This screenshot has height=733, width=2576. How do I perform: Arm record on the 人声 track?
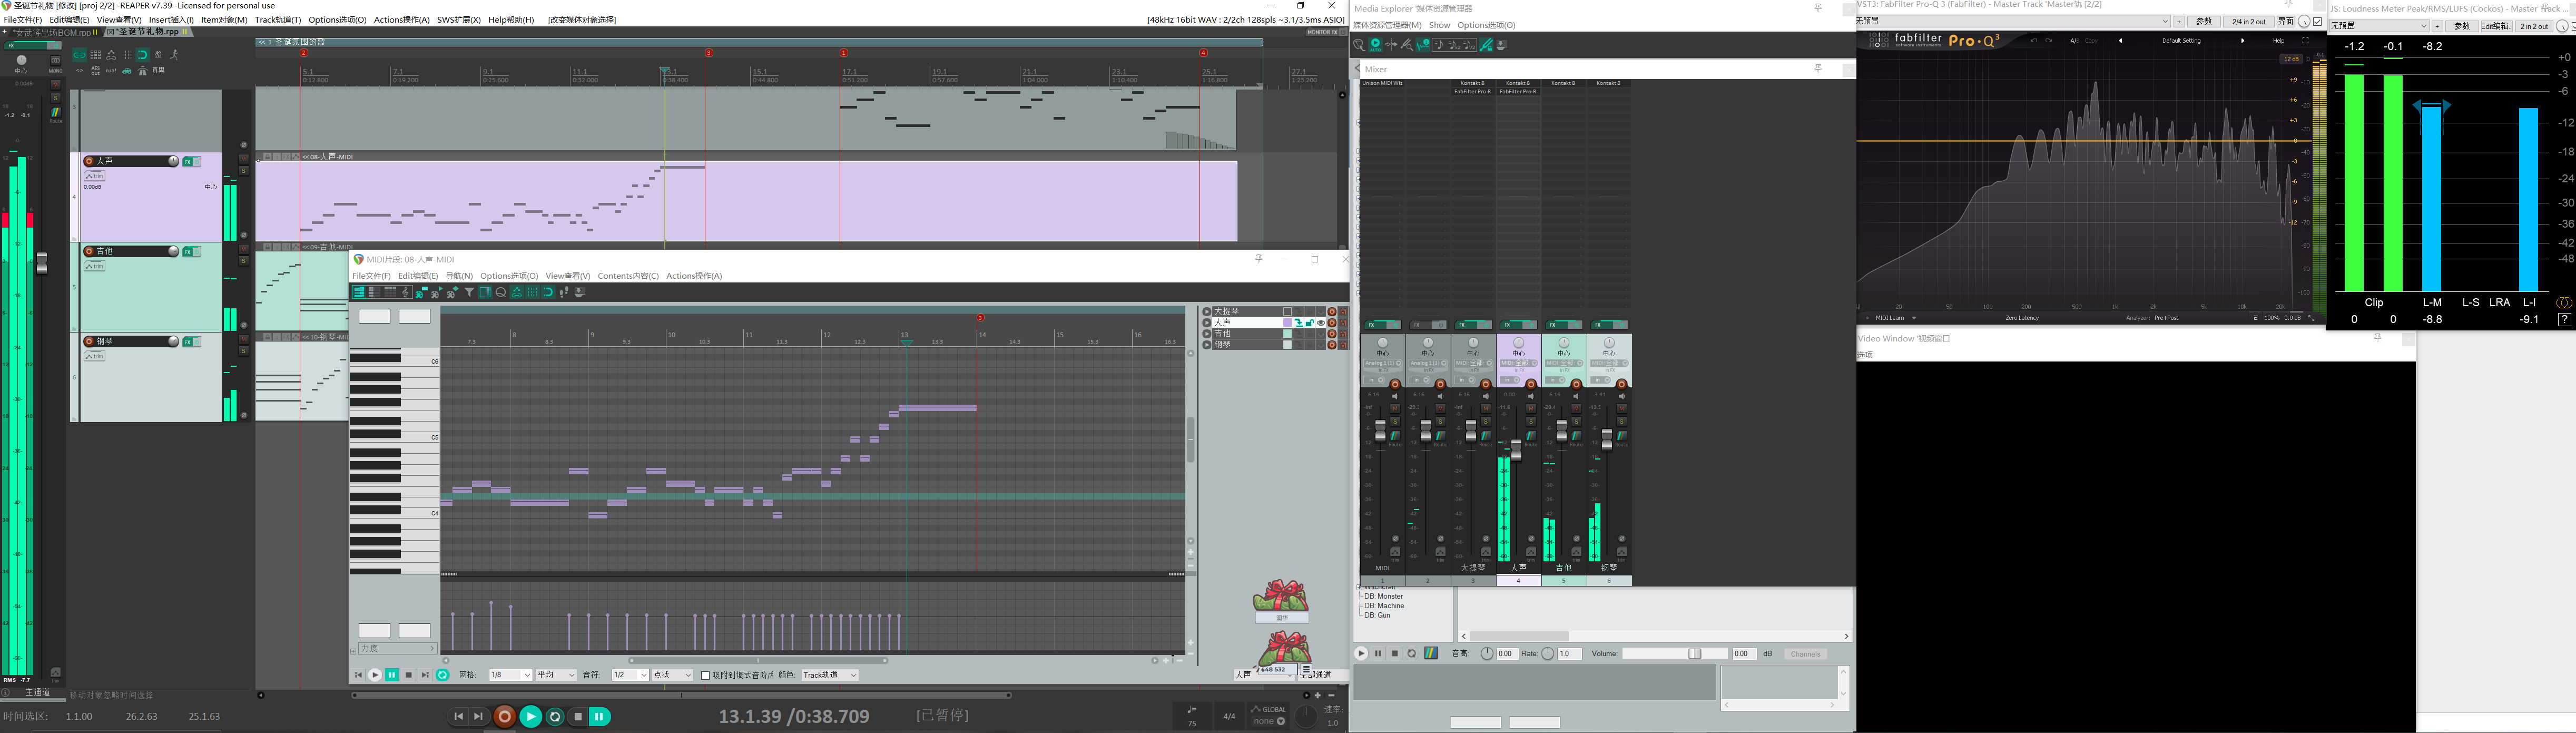click(89, 161)
